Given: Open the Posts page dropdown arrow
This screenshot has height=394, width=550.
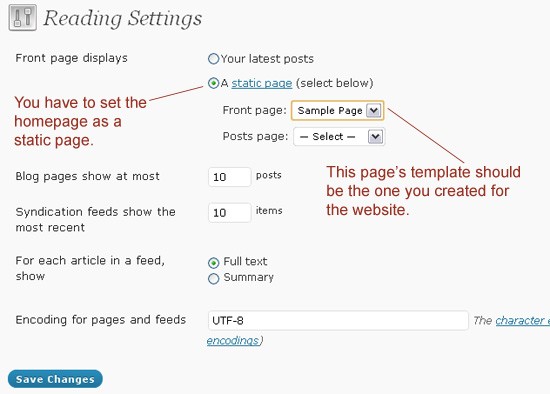Looking at the screenshot, I should [375, 136].
